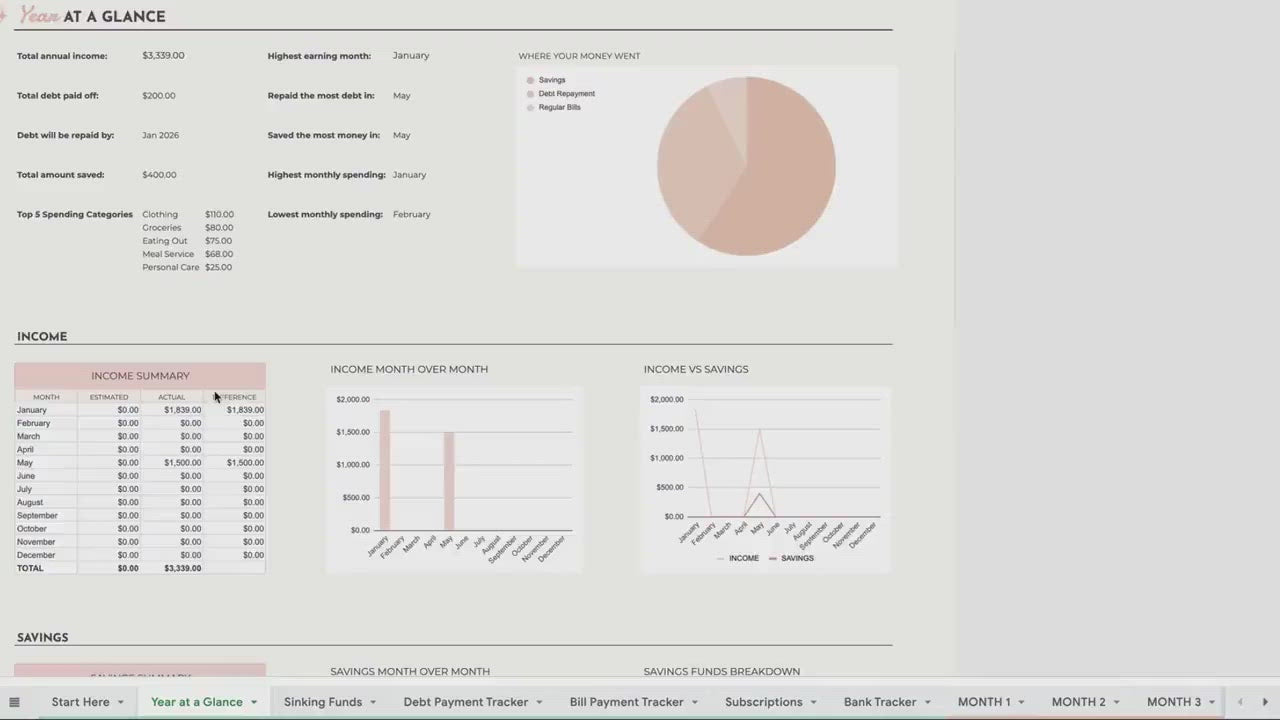
Task: Switch to the Debt Payment Tracker sheet
Action: click(465, 702)
